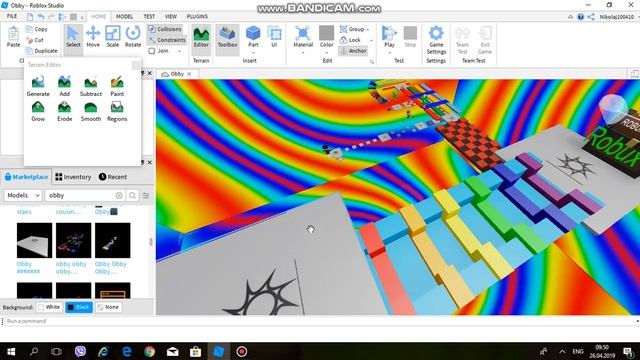The image size is (640, 360).
Task: Open the Toolbox filter options icon
Action: coord(145,196)
